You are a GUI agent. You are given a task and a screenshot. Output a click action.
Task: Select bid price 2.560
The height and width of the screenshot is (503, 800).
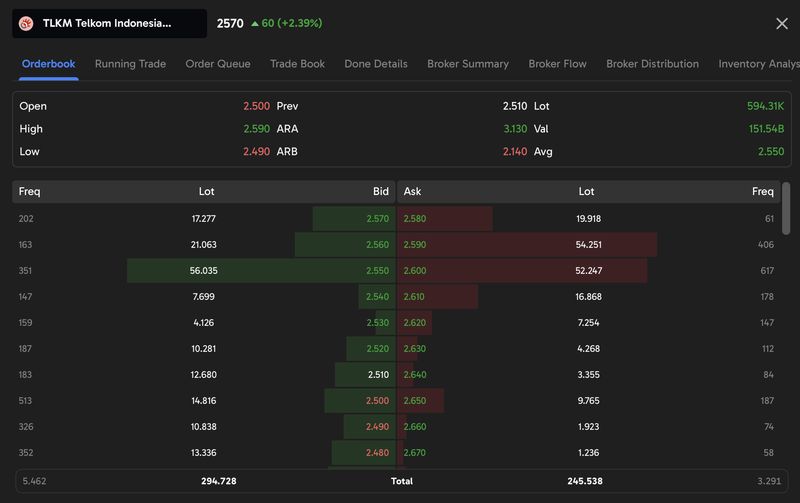click(x=378, y=244)
